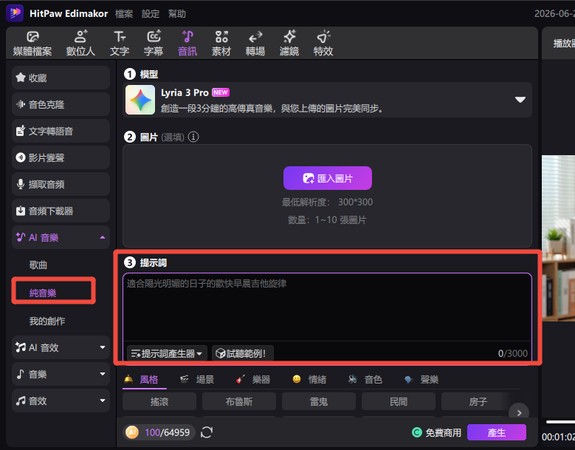The image size is (575, 450).
Task: Click the info icon next to 圖片
Action: point(193,137)
